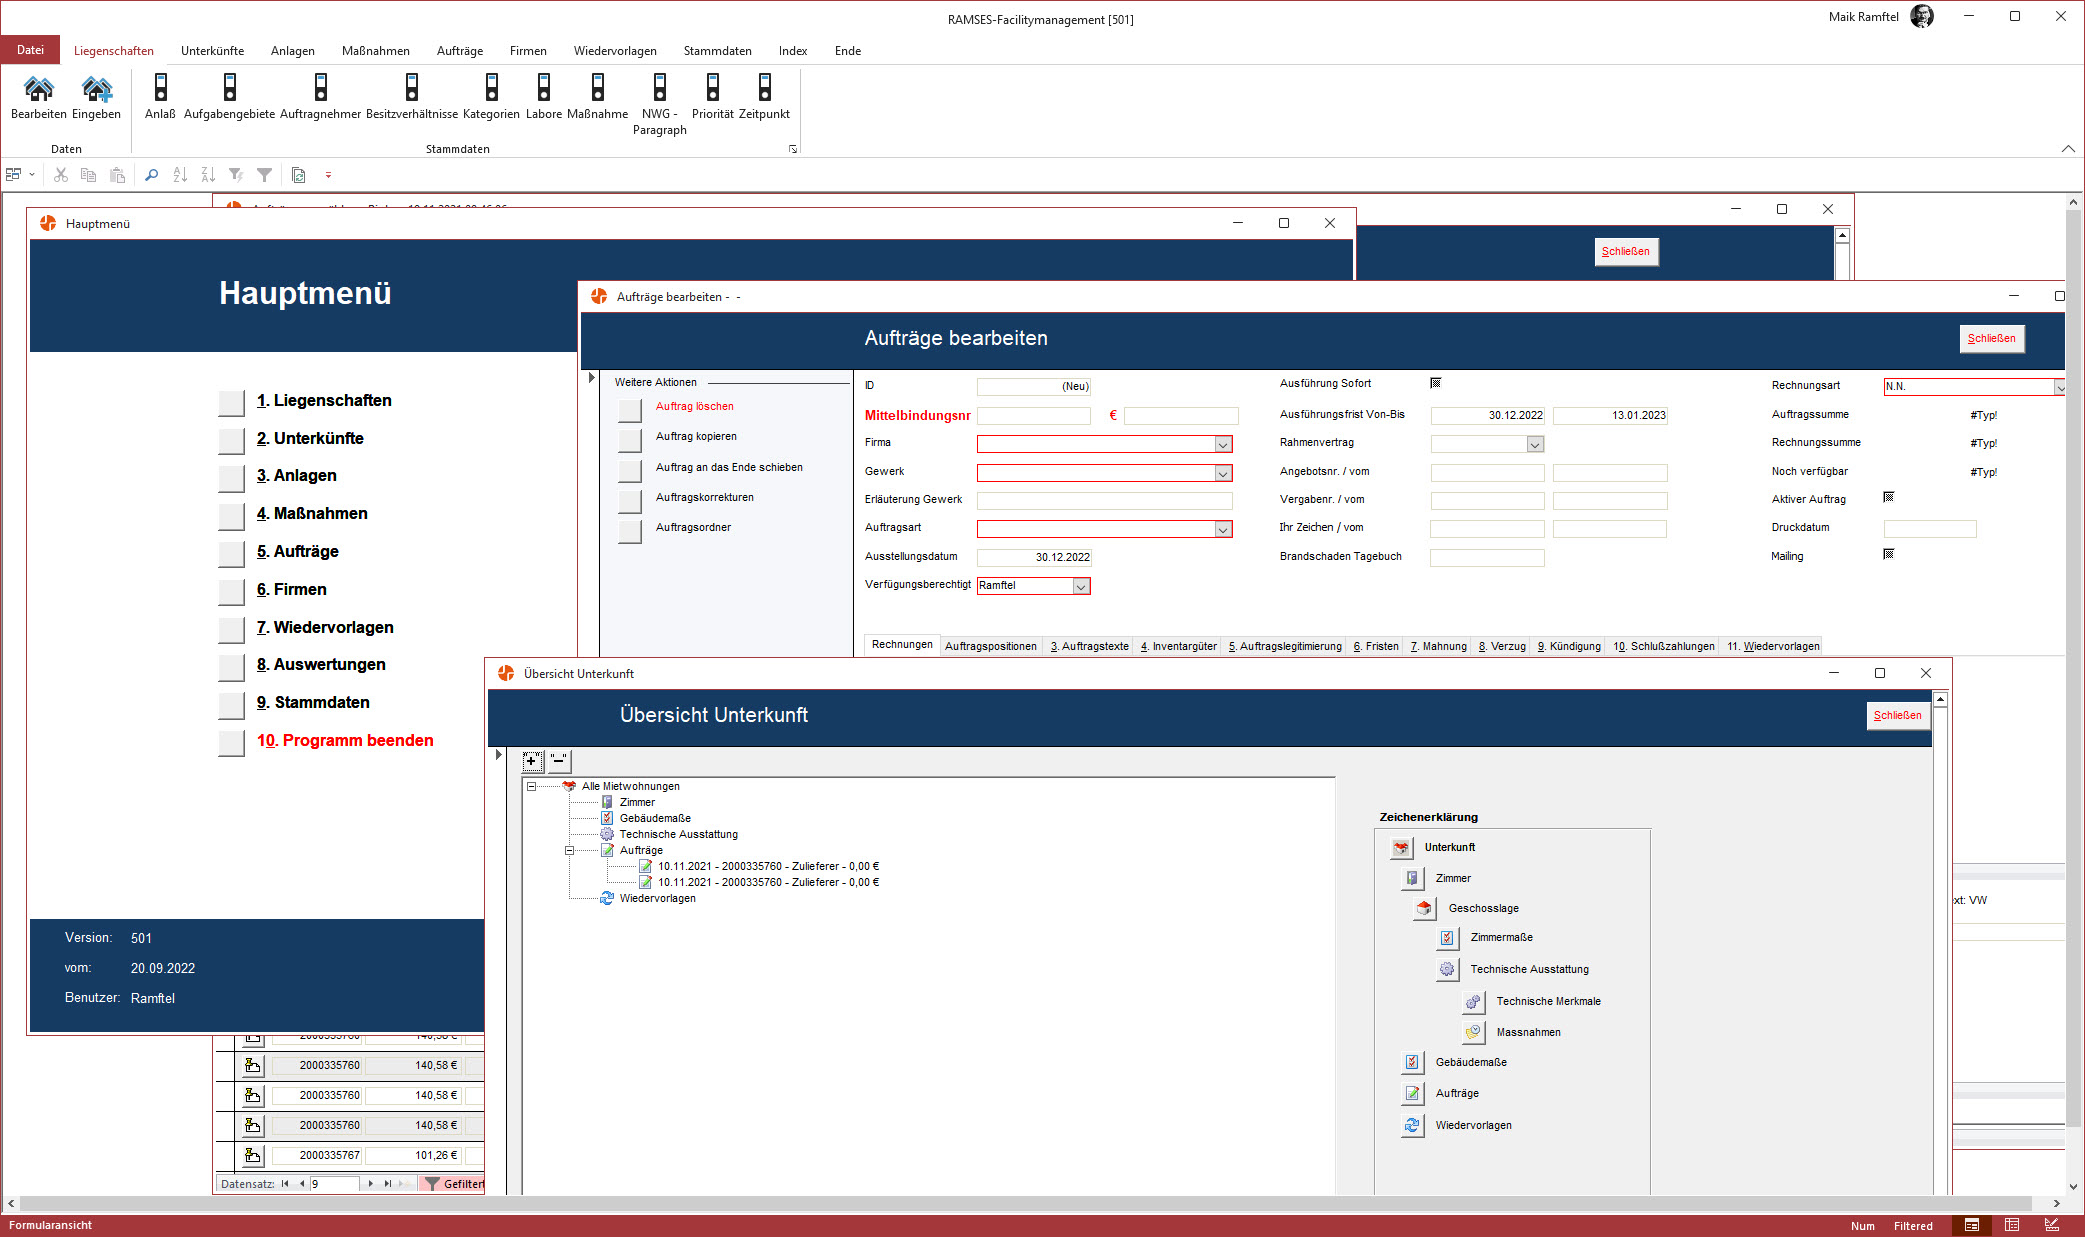Click the Unterkunft legend icon

[1401, 848]
